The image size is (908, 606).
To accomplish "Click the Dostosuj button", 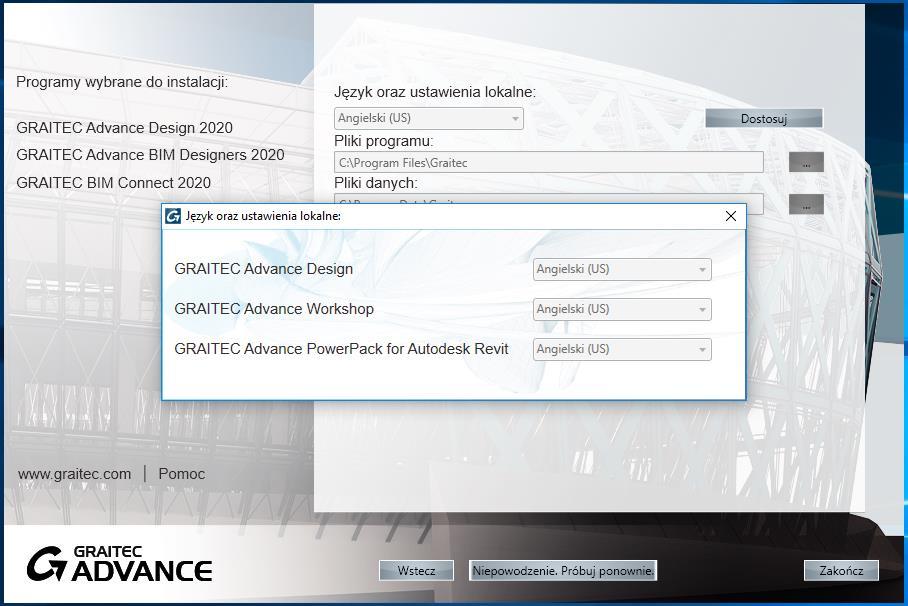I will click(764, 119).
